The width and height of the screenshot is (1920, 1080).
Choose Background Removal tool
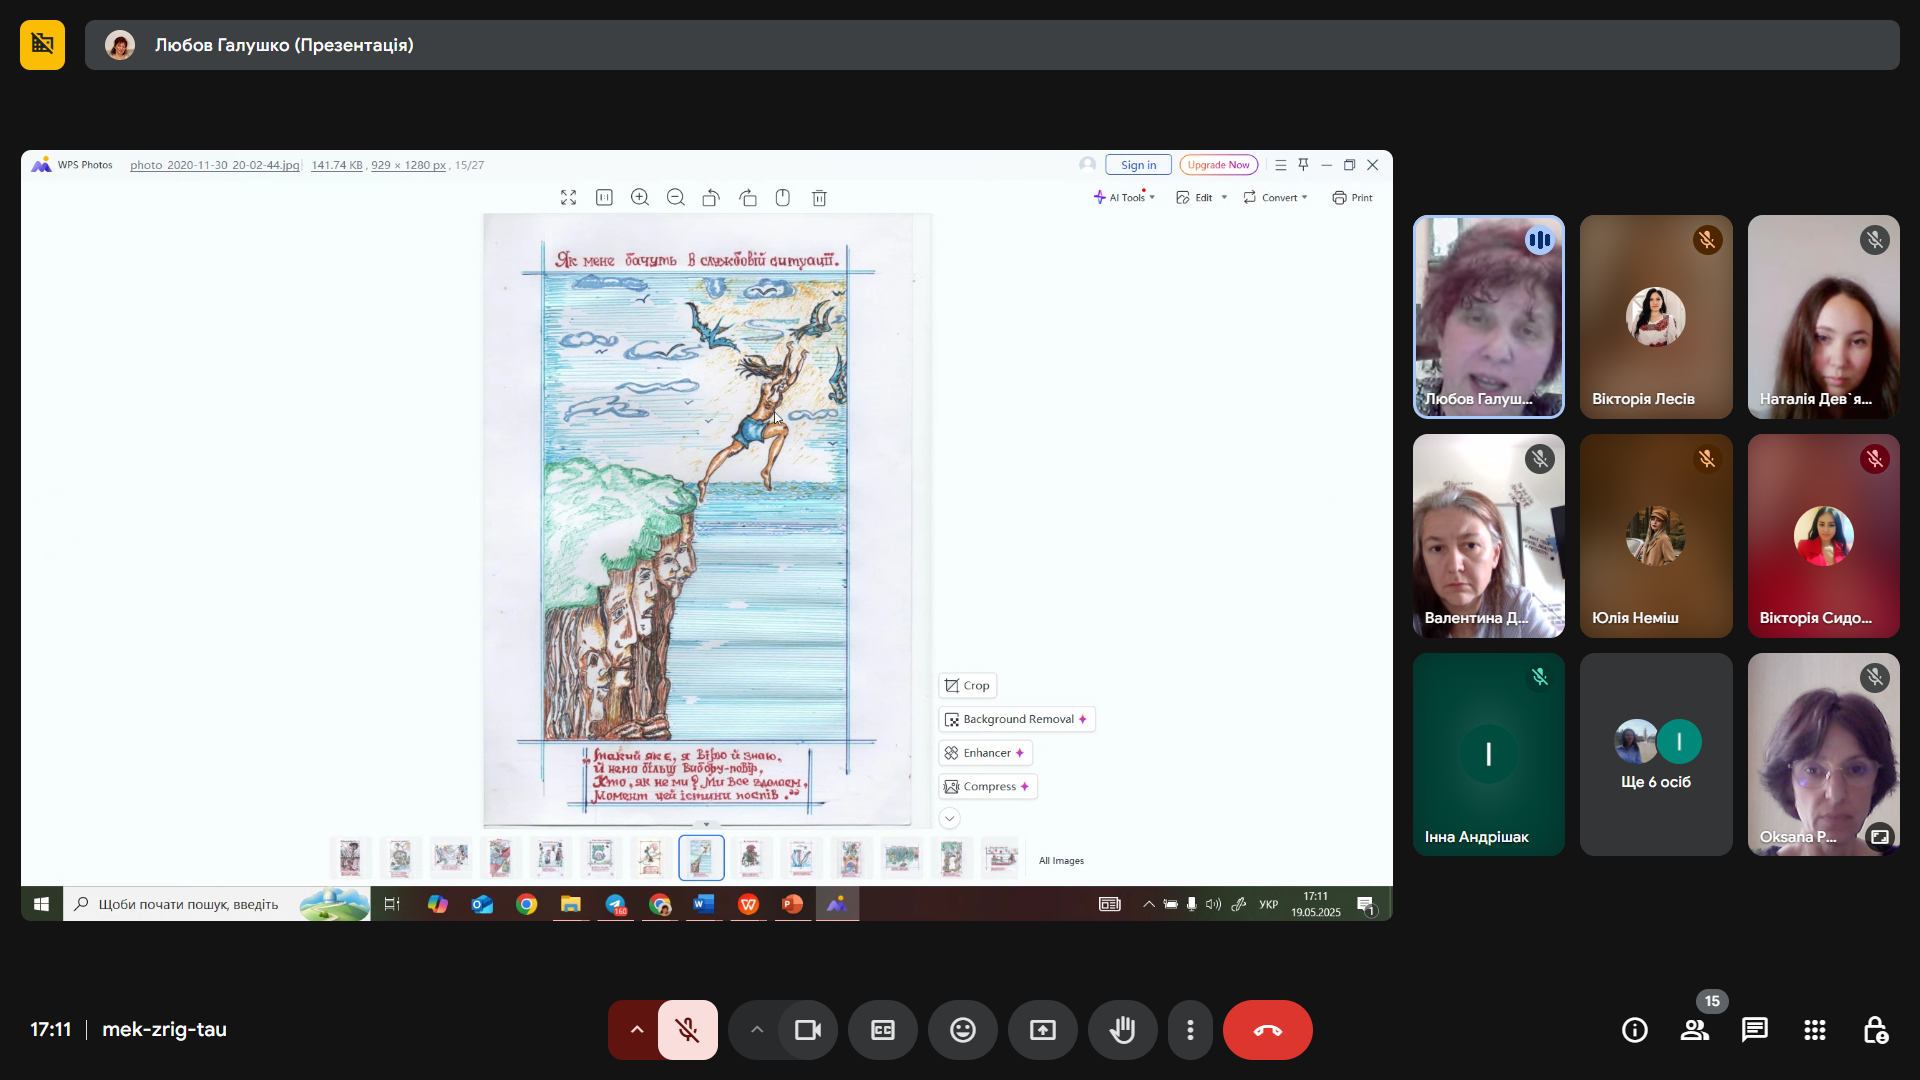click(x=1016, y=719)
